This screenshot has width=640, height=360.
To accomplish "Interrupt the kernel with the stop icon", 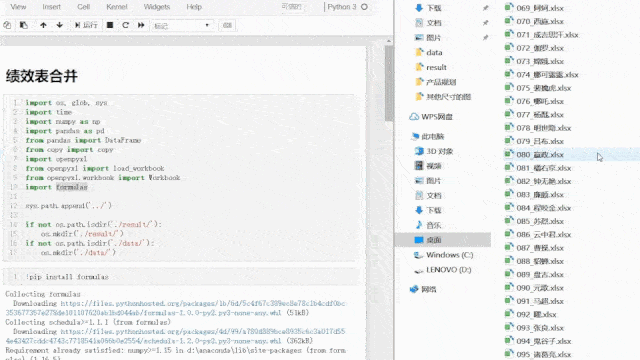I will pos(110,25).
